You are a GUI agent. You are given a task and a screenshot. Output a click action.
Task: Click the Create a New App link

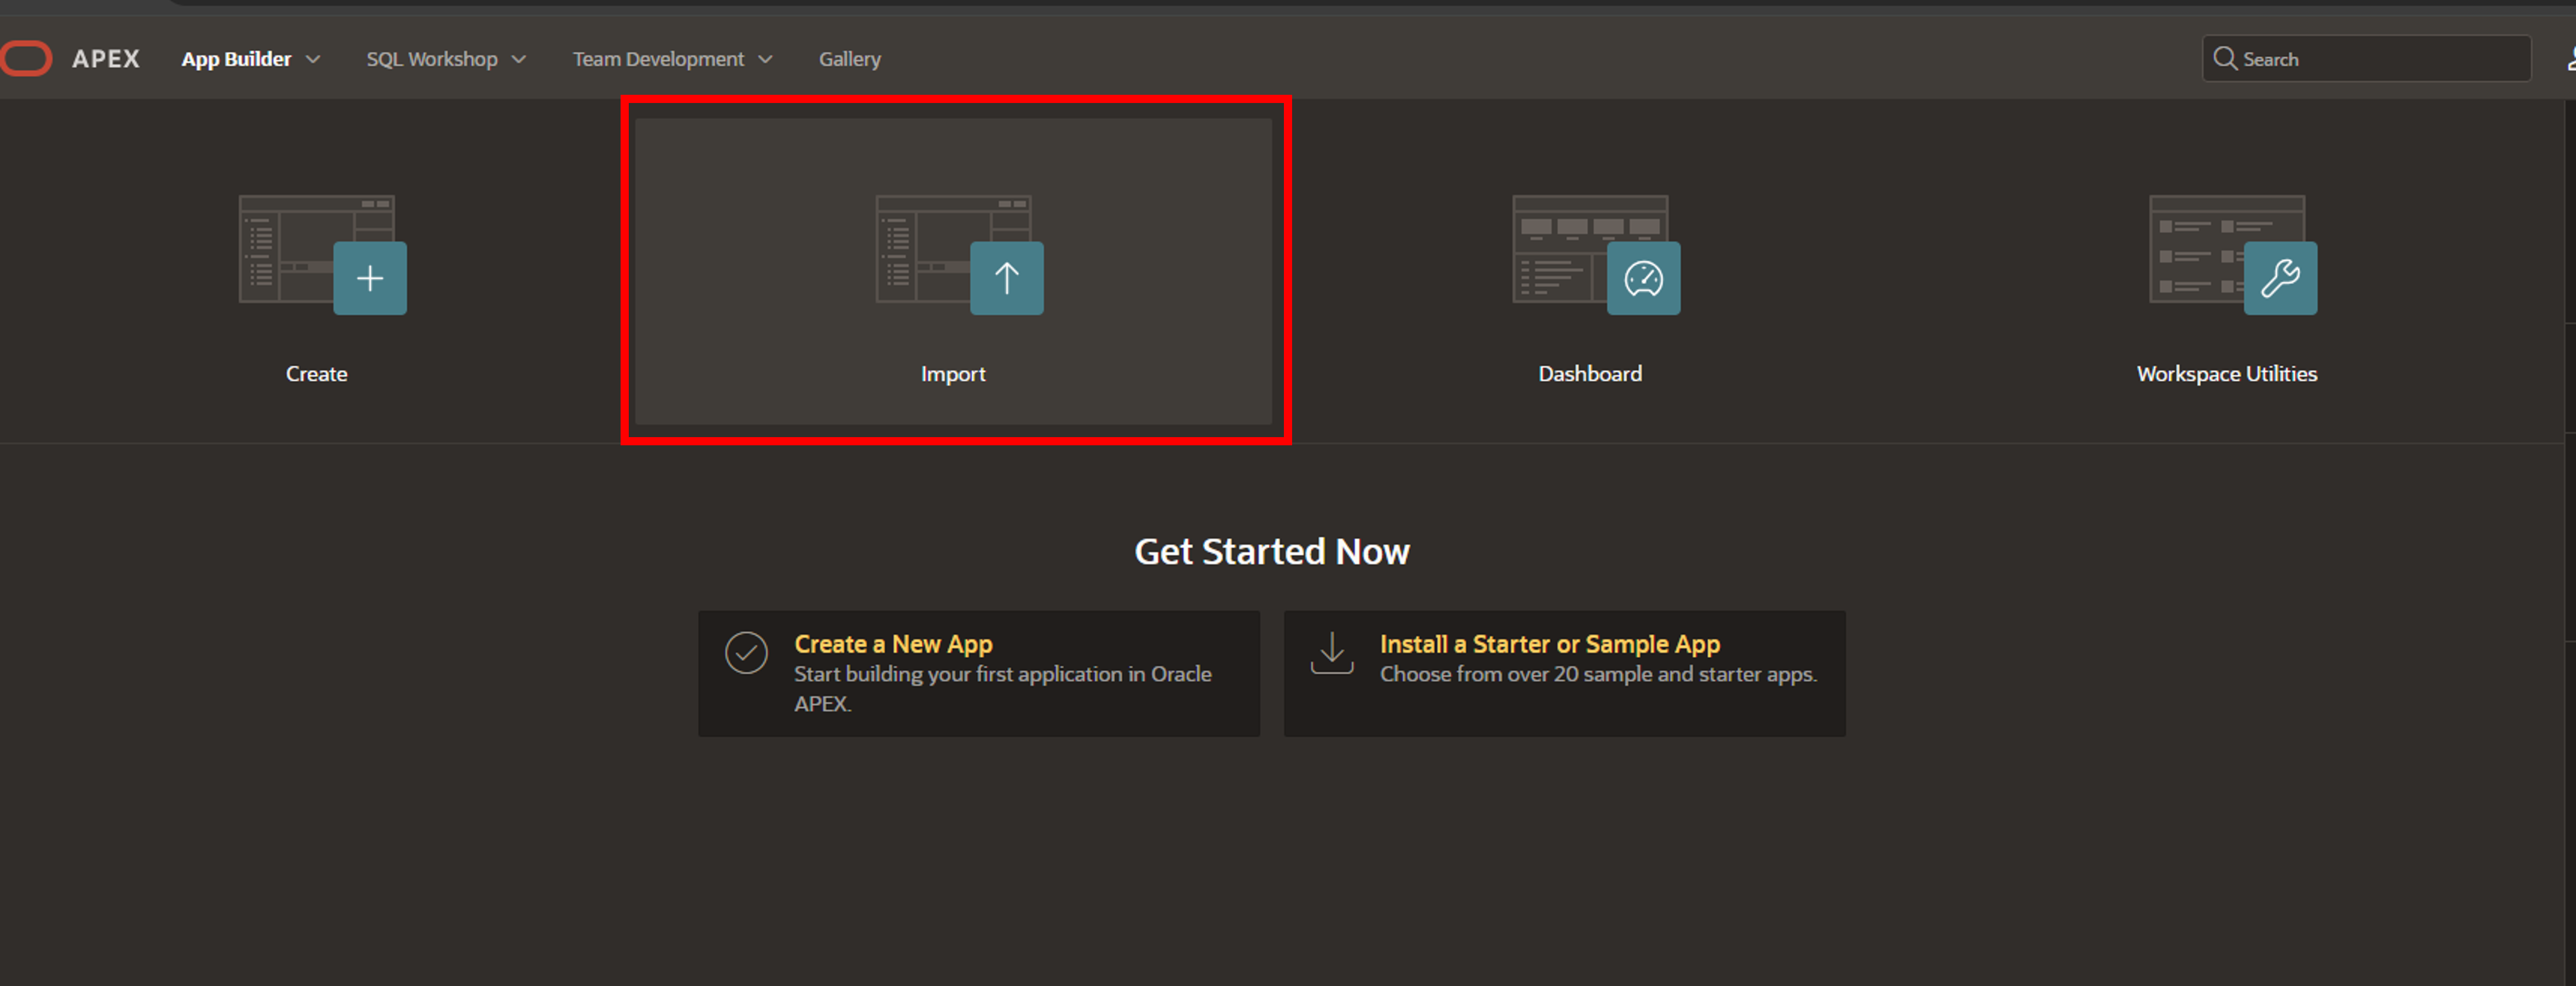point(893,644)
